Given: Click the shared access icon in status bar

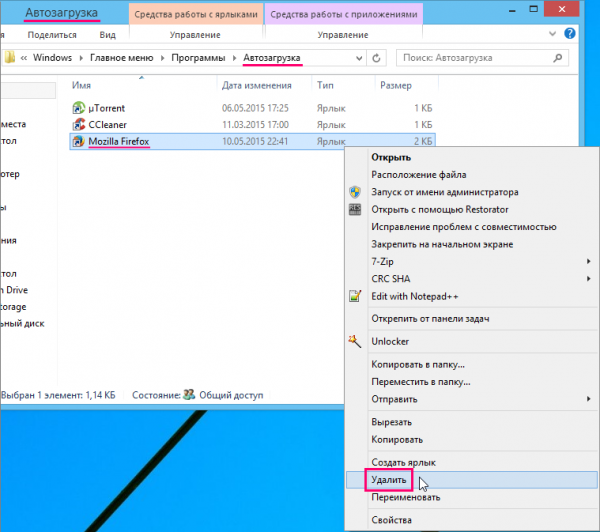Looking at the screenshot, I should [189, 395].
